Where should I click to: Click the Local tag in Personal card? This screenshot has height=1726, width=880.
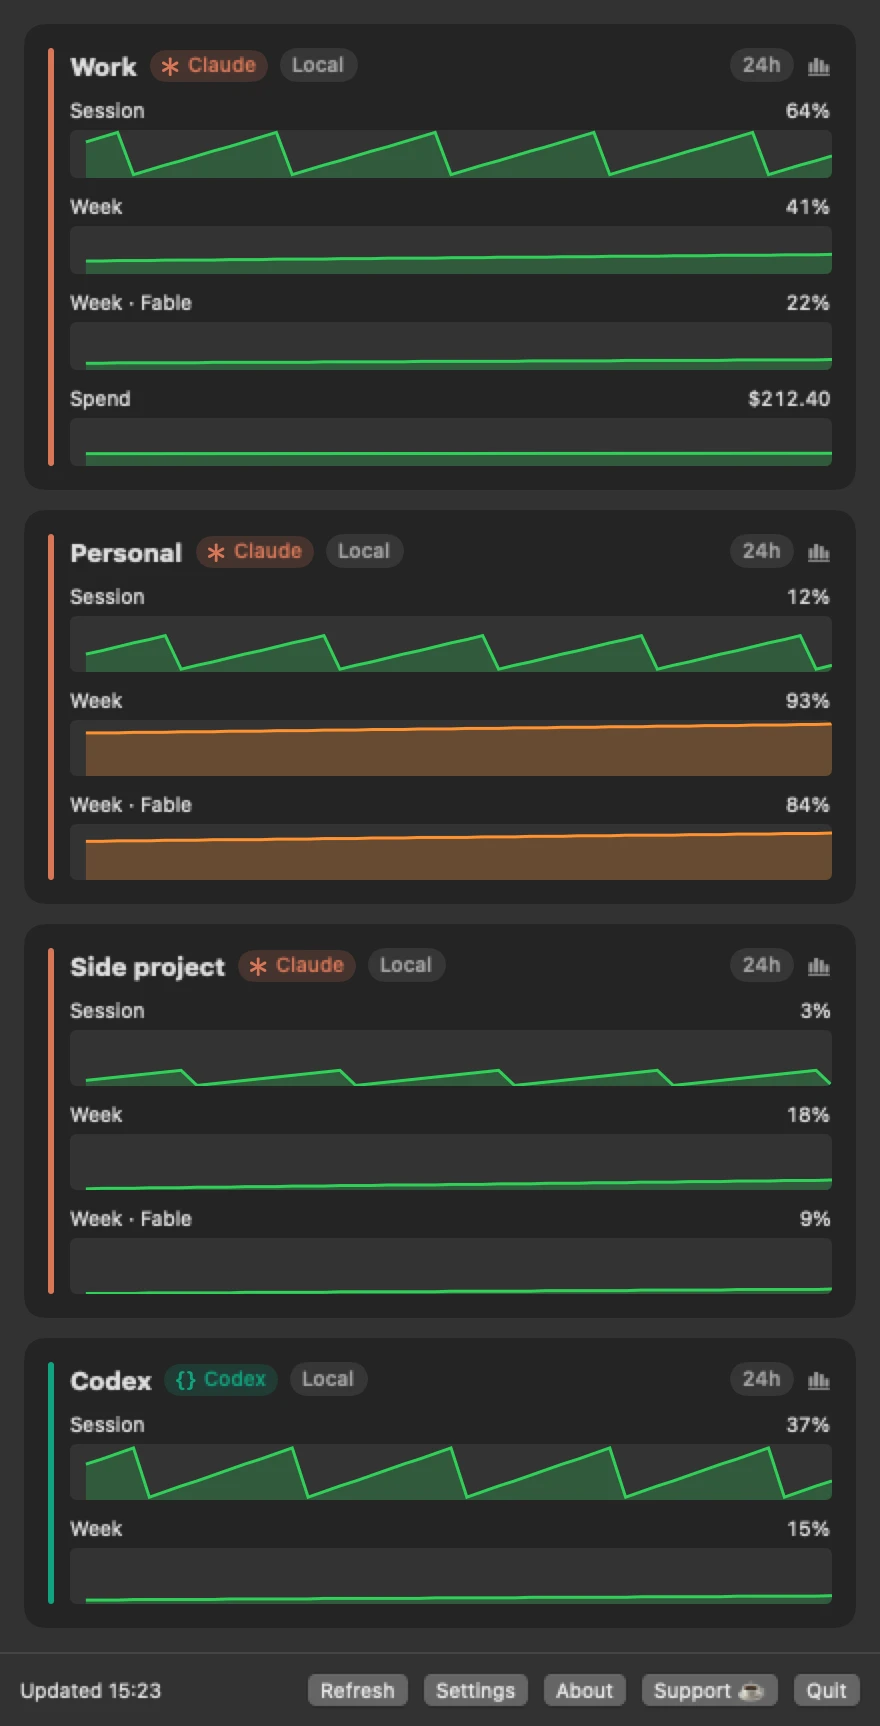[x=364, y=551]
